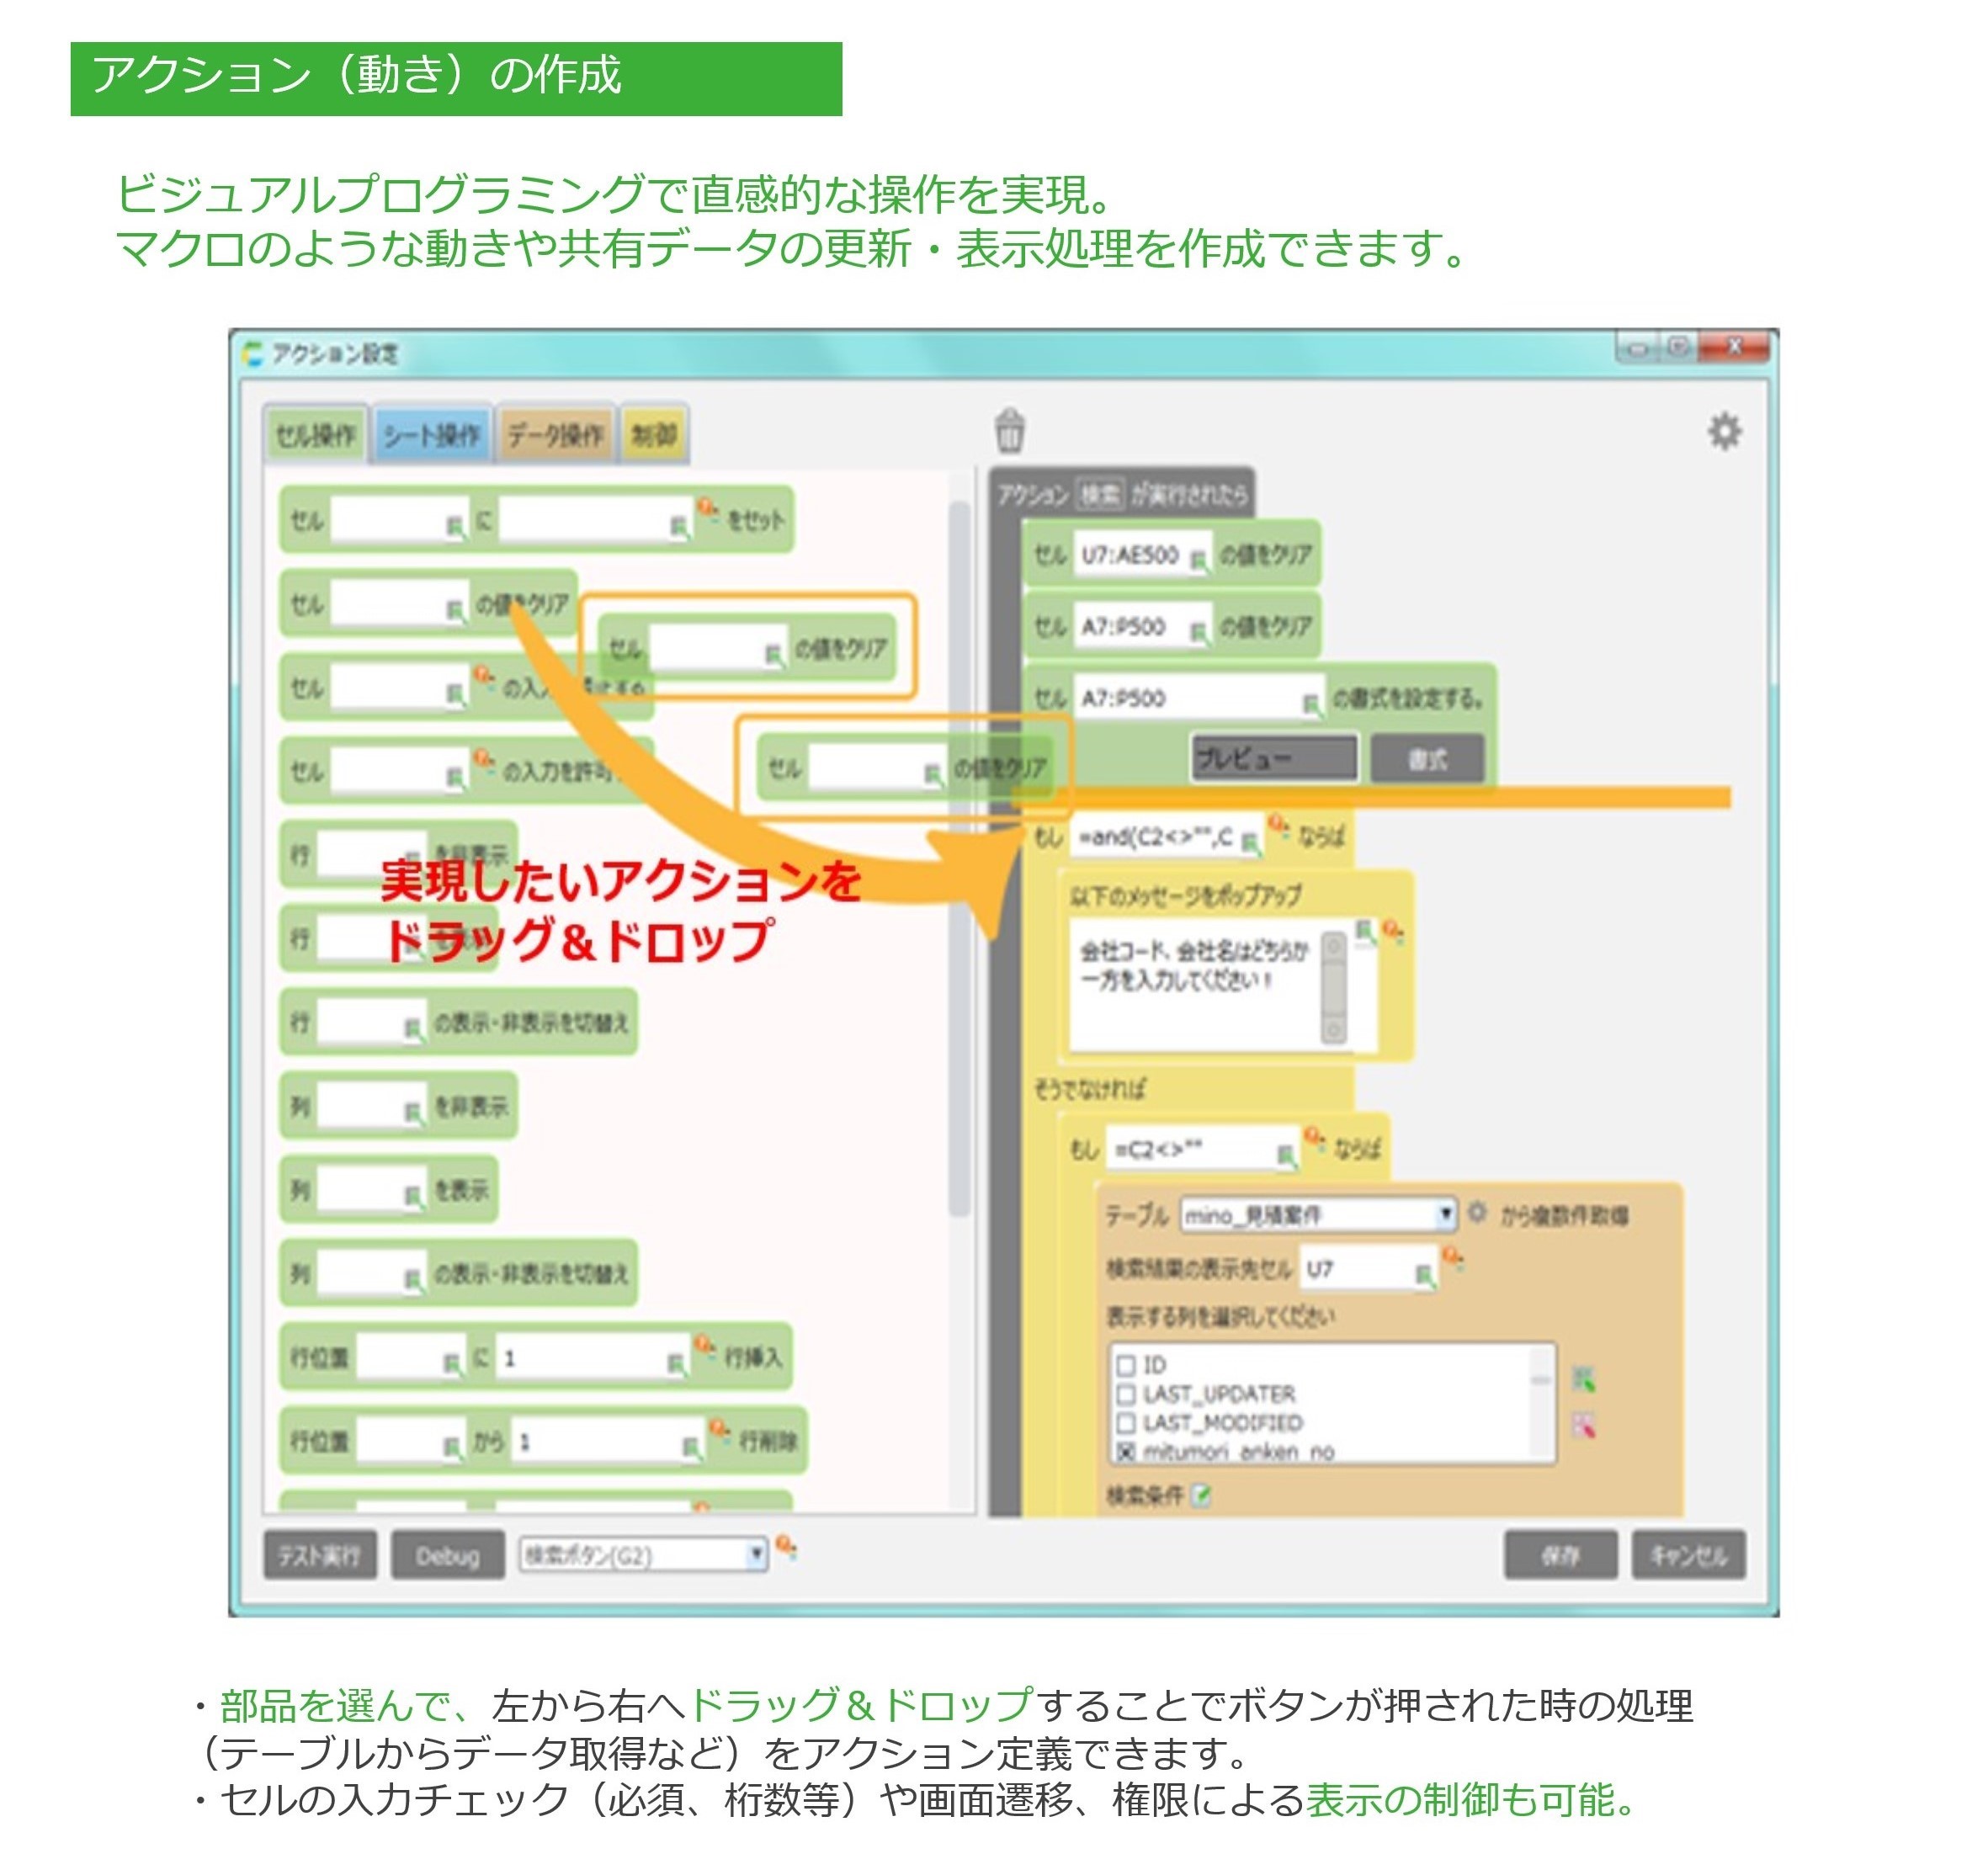Check the LAST_MODIFIED column checkbox
The width and height of the screenshot is (1988, 1875).
1126,1423
